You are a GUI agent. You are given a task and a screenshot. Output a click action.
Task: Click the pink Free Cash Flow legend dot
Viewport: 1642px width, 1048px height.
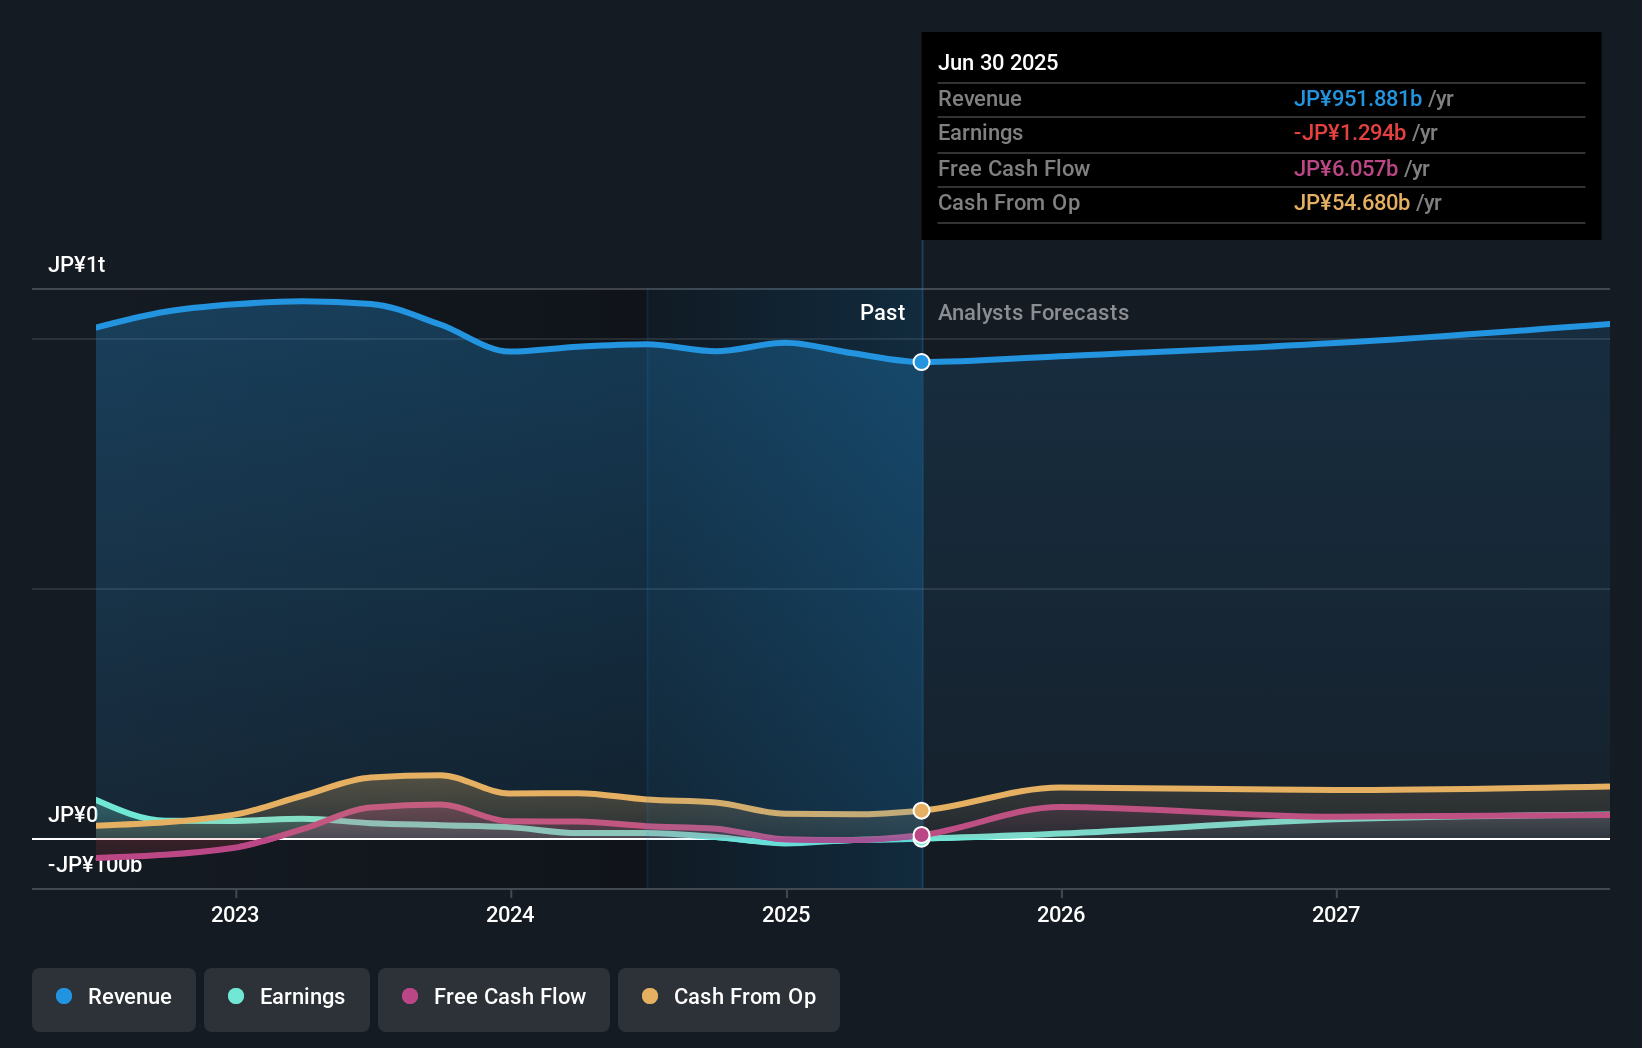(x=410, y=997)
